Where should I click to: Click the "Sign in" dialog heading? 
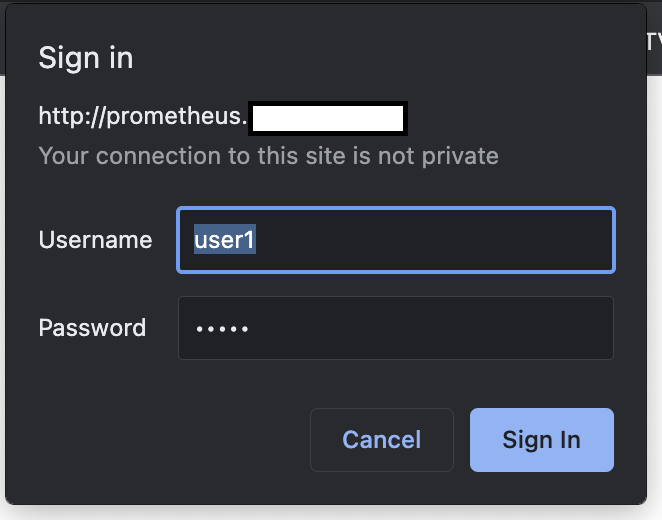pos(86,58)
